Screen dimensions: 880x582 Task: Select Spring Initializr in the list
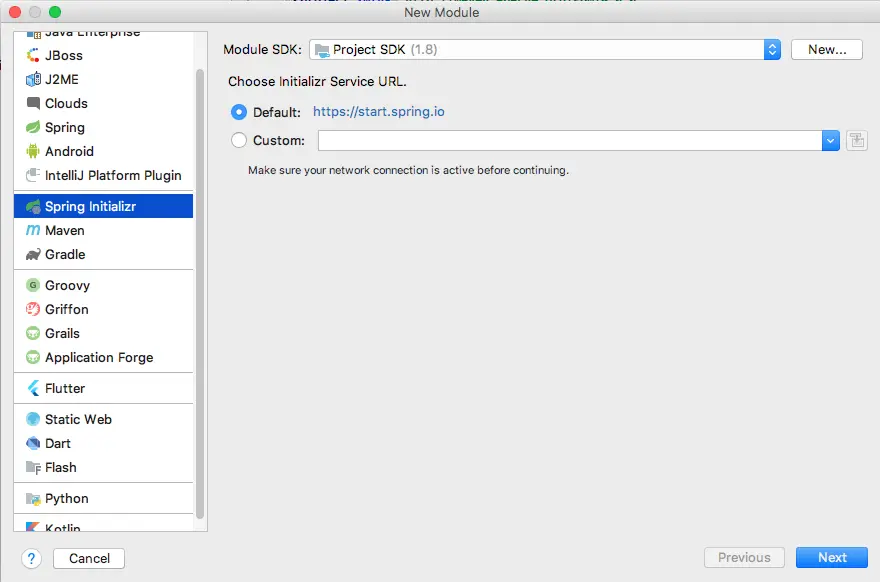[103, 206]
